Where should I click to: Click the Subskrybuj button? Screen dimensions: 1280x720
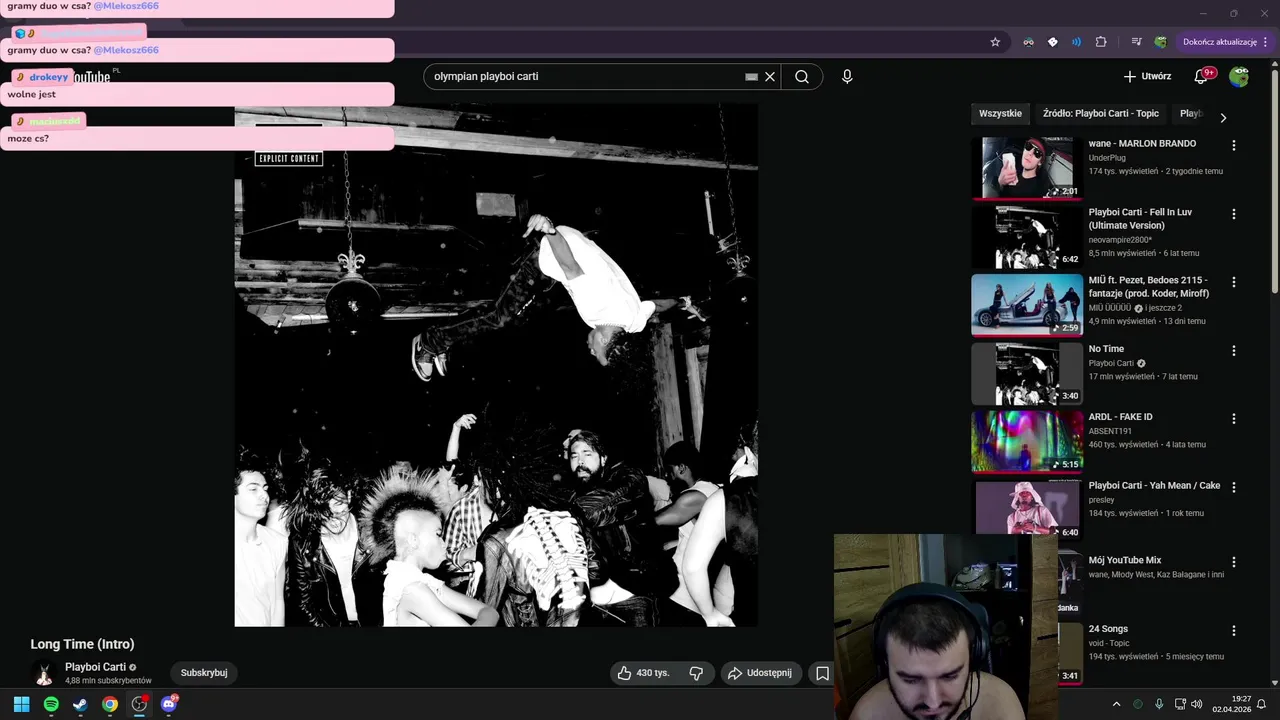click(204, 673)
